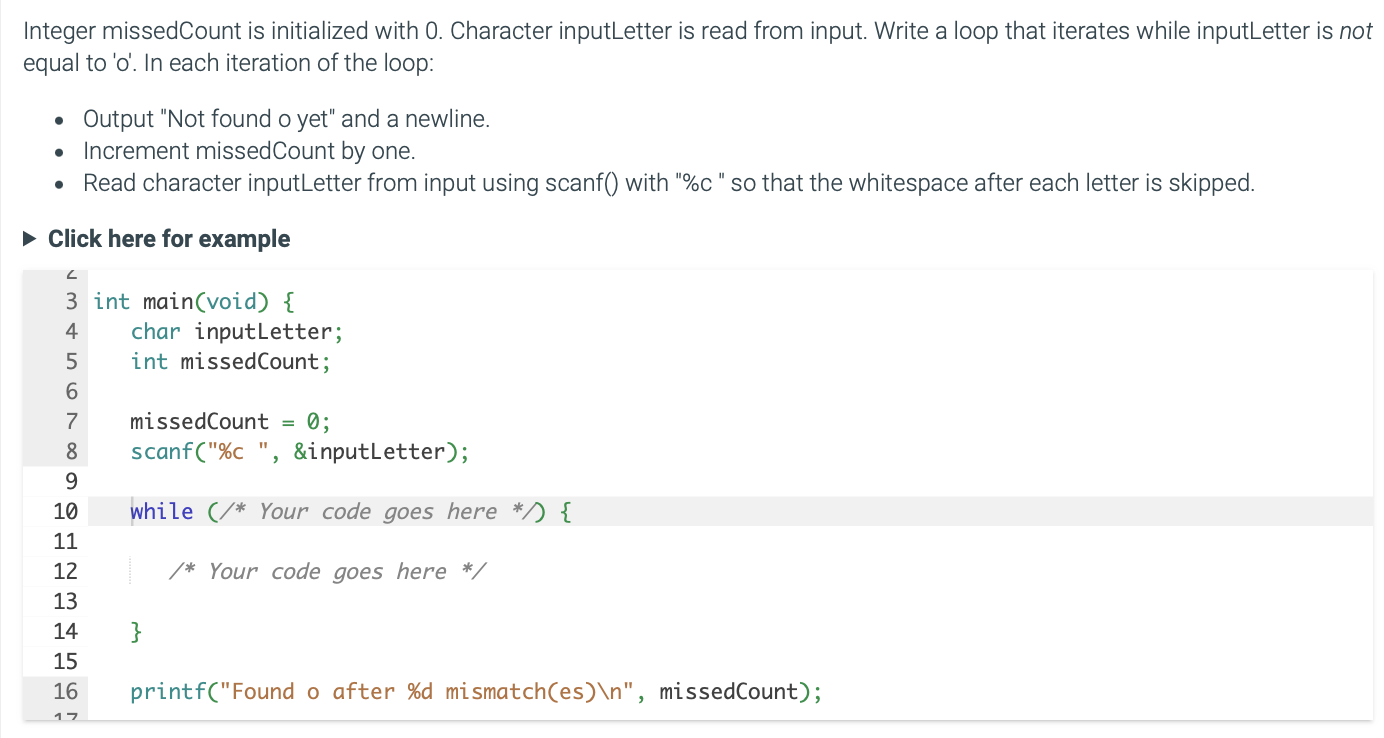
Task: Expand the 'Click here for example' section
Action: 168,238
